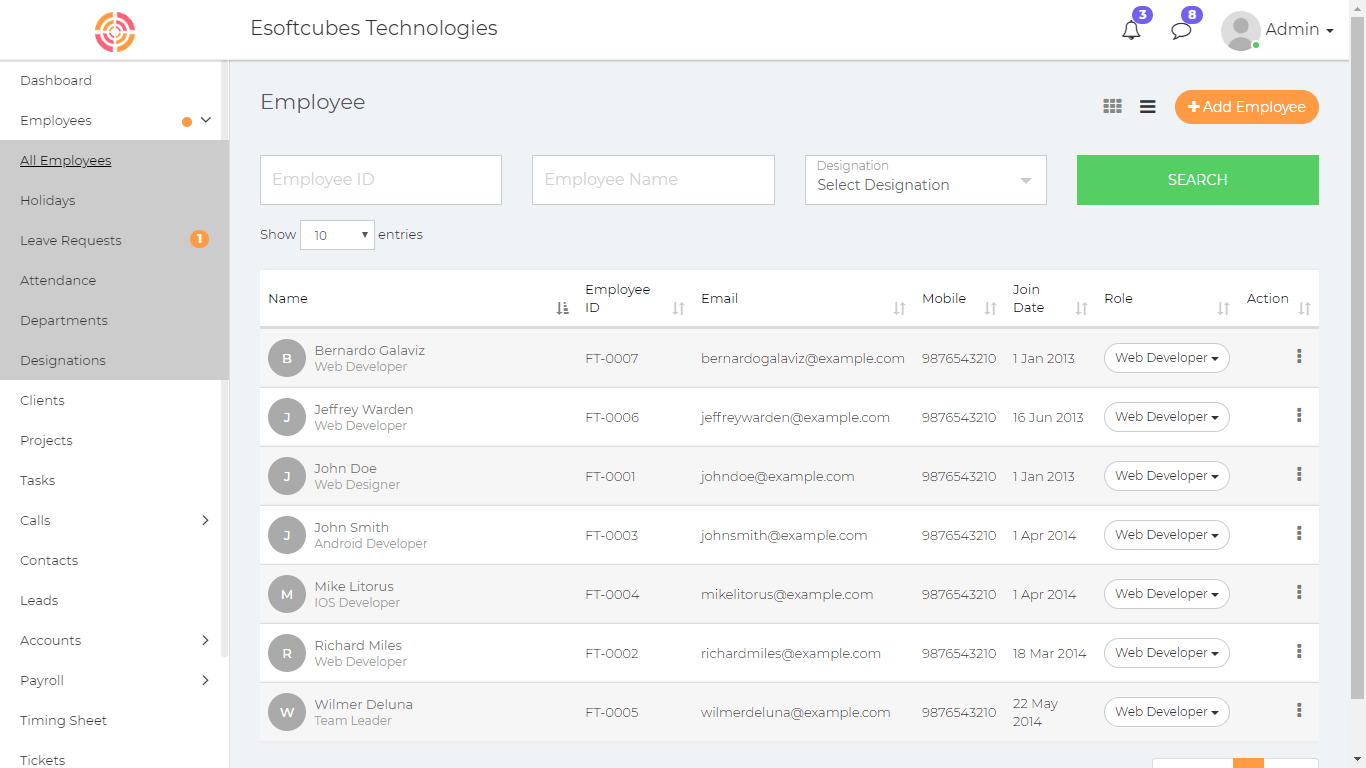Open action menu for John Doe

coord(1299,475)
